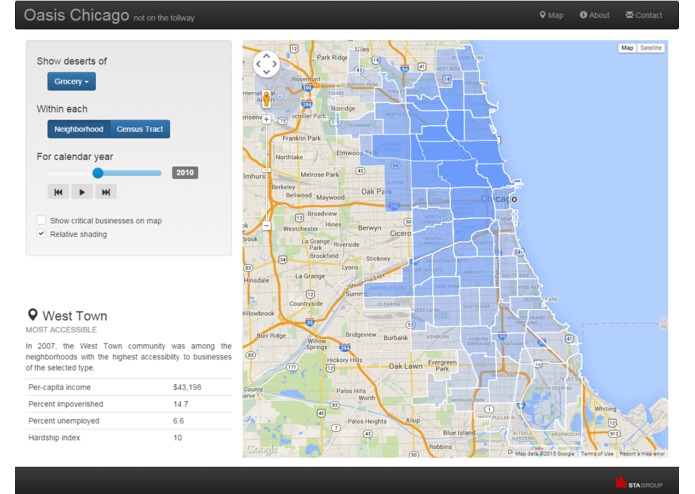This screenshot has width=695, height=494.
Task: Click Report a map error link
Action: [642, 454]
